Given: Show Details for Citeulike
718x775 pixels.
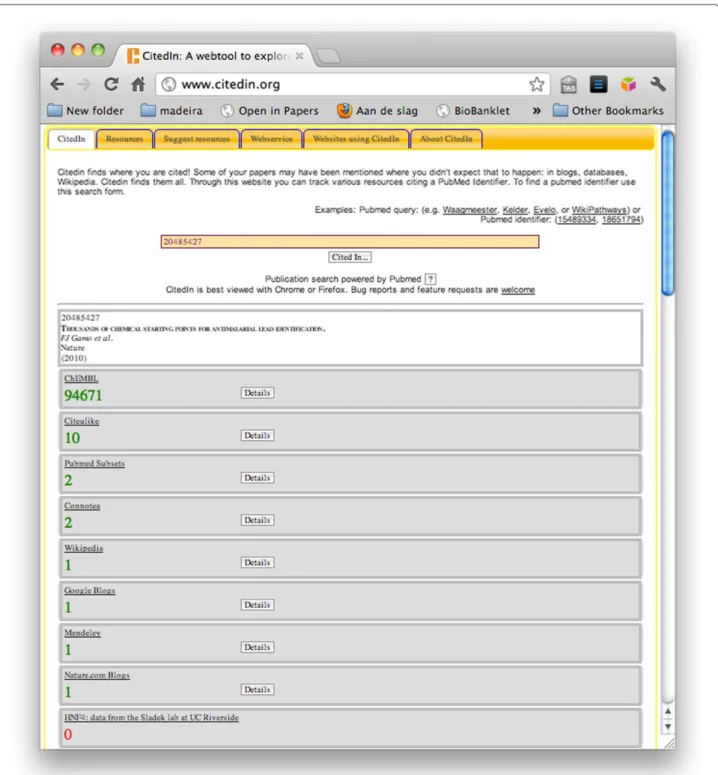Looking at the screenshot, I should coord(257,435).
